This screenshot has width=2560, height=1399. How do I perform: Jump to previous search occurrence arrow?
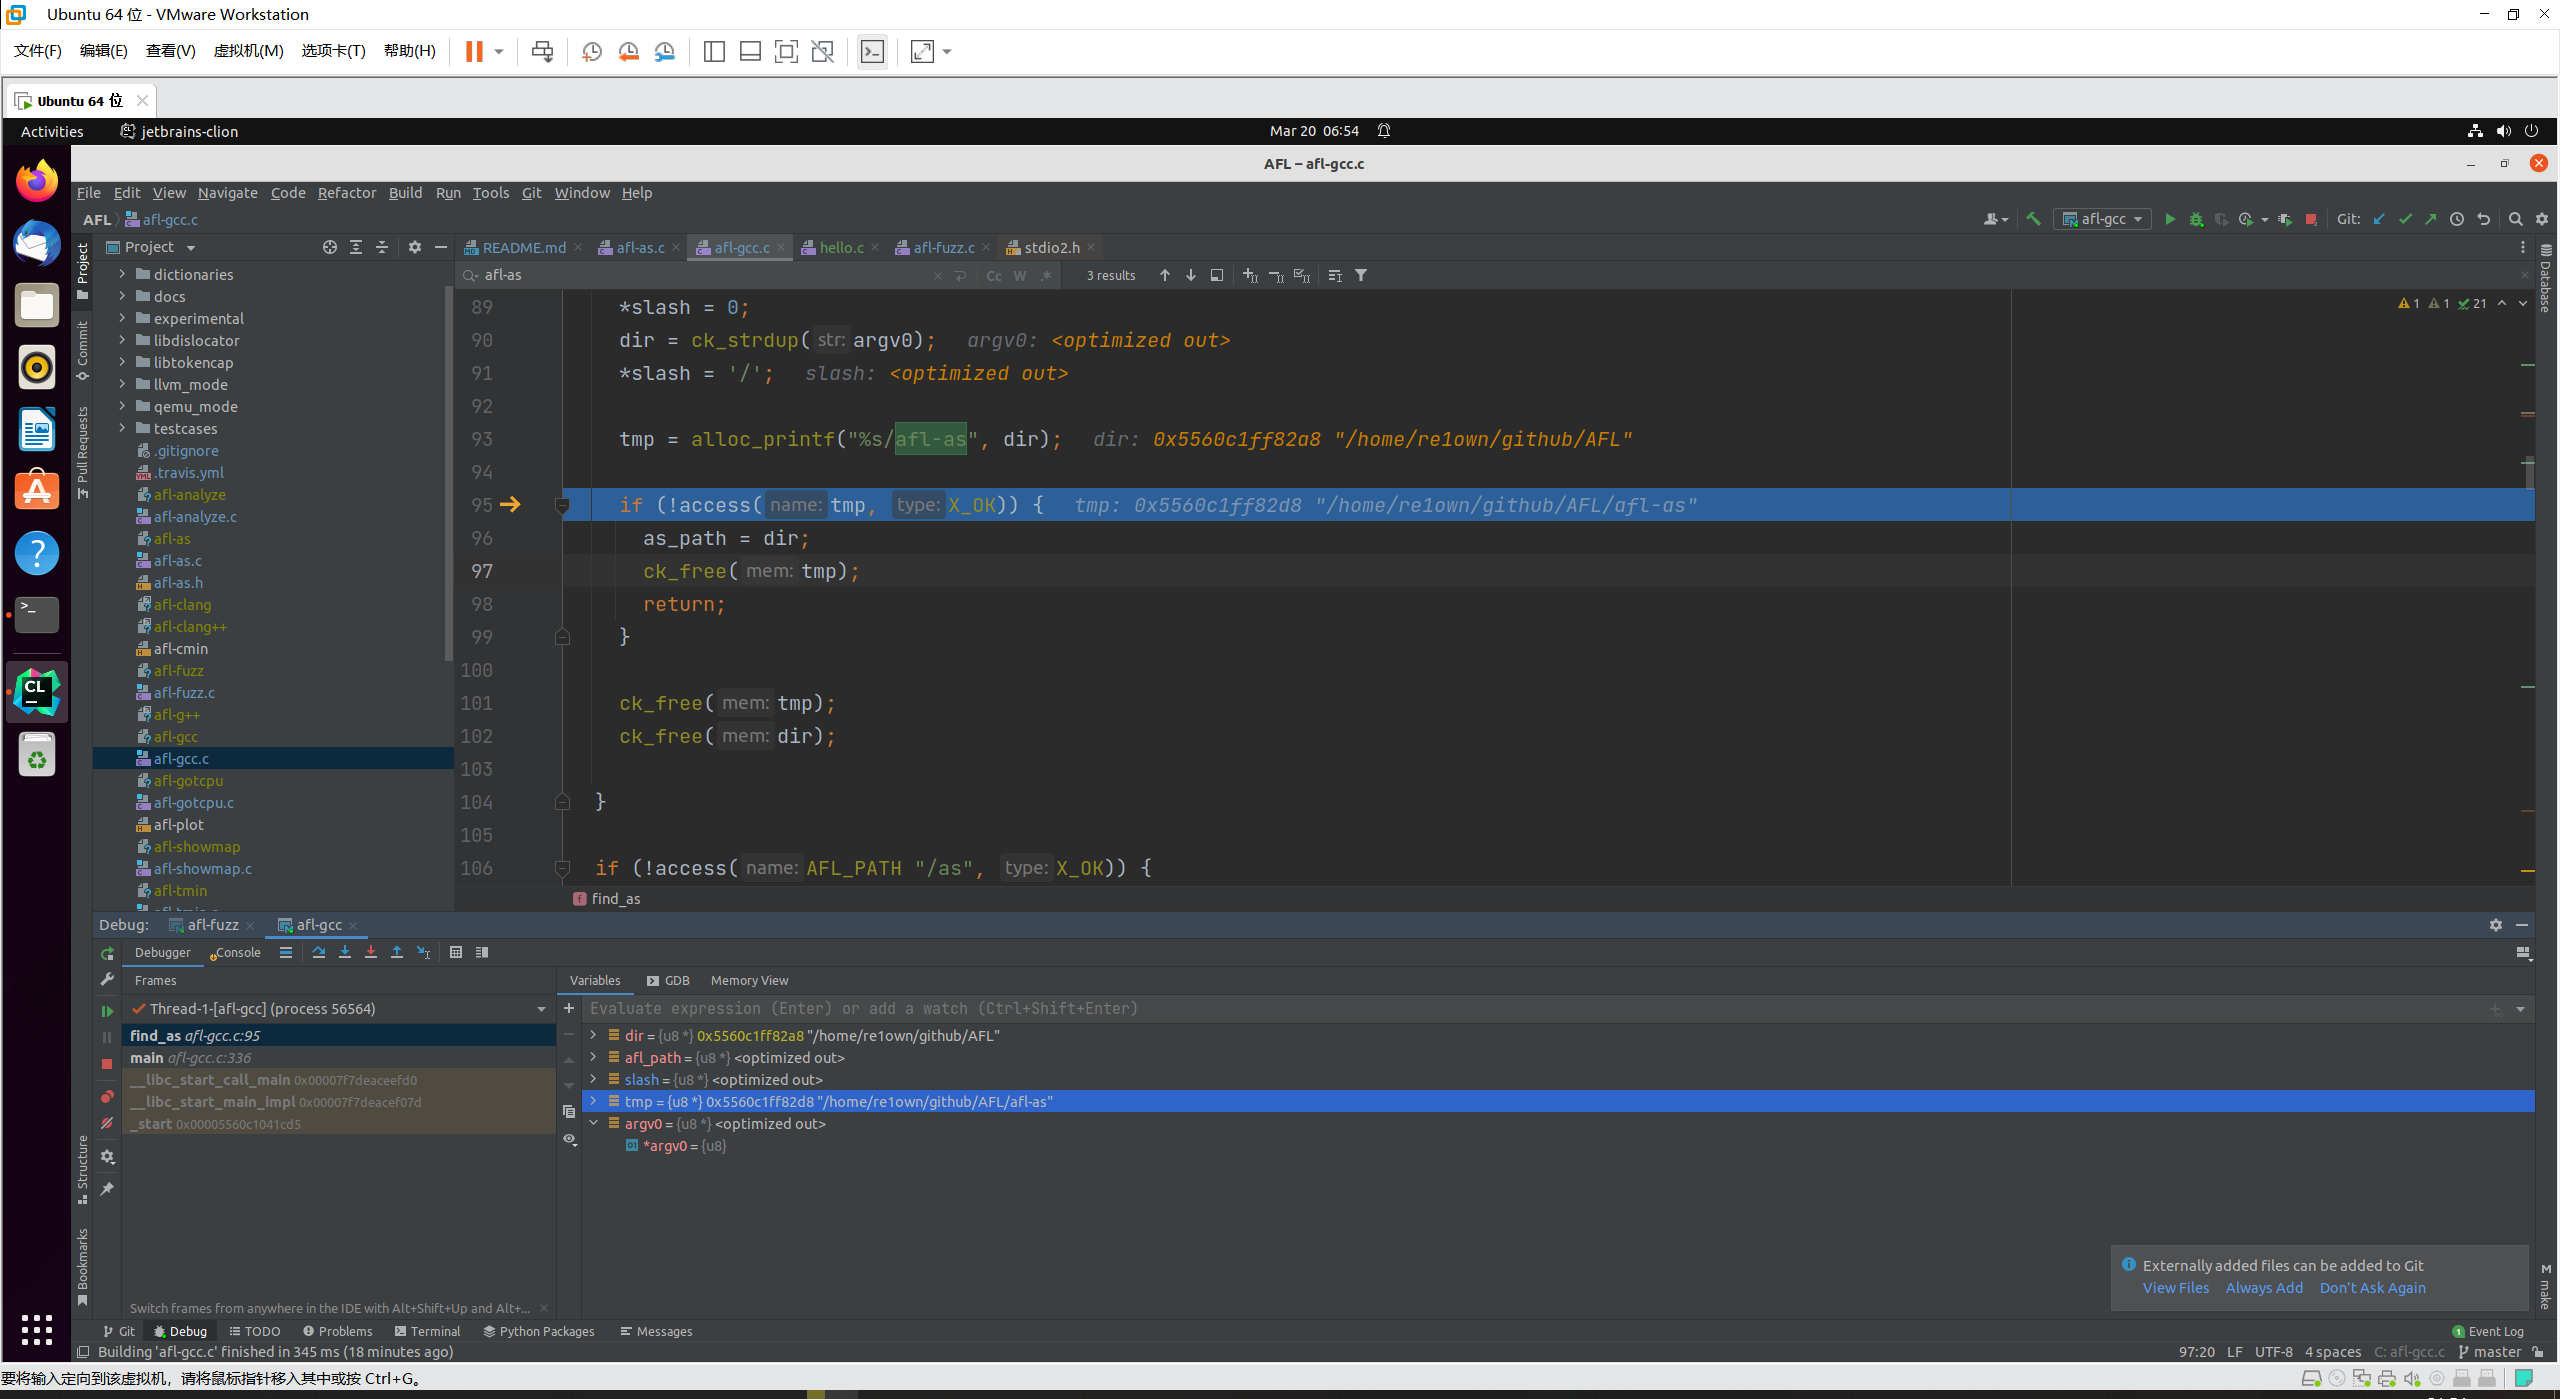[x=1165, y=275]
